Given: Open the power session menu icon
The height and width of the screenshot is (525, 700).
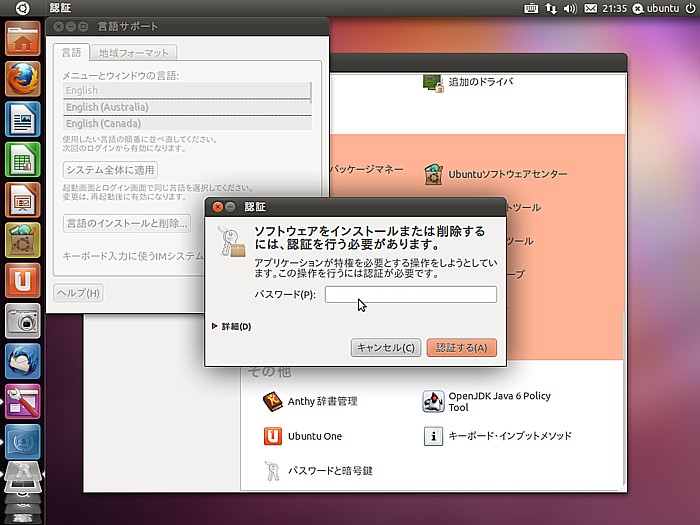Looking at the screenshot, I should click(690, 8).
